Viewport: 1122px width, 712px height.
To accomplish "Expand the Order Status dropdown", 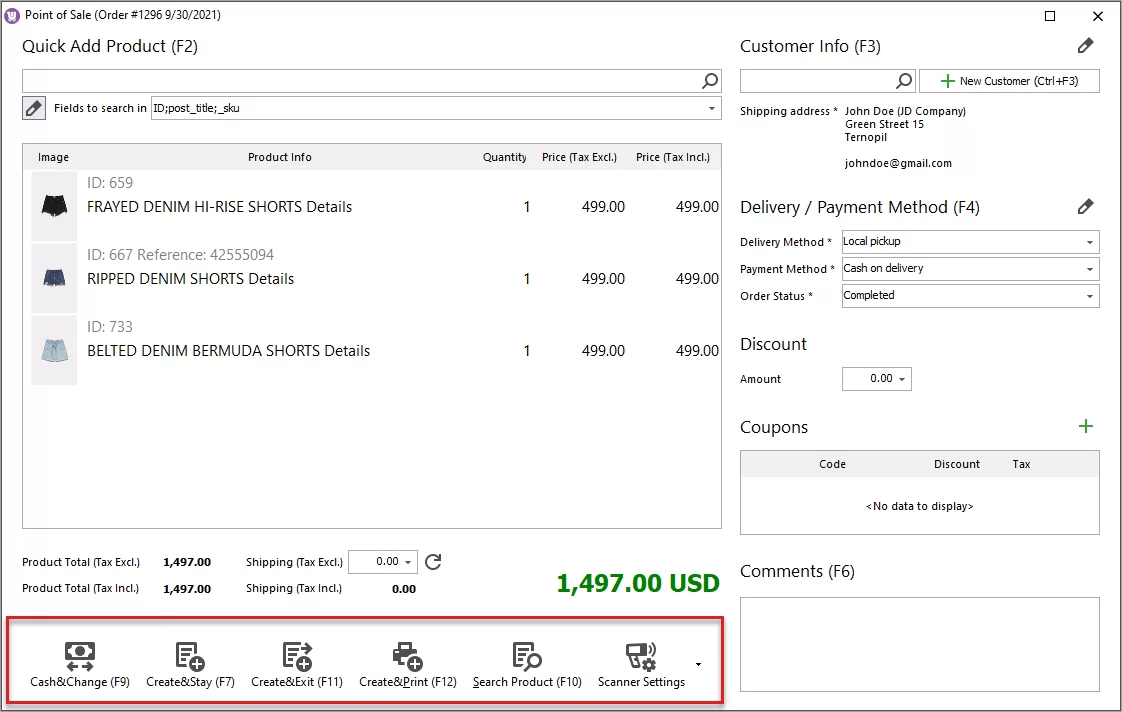I will click(x=1089, y=295).
